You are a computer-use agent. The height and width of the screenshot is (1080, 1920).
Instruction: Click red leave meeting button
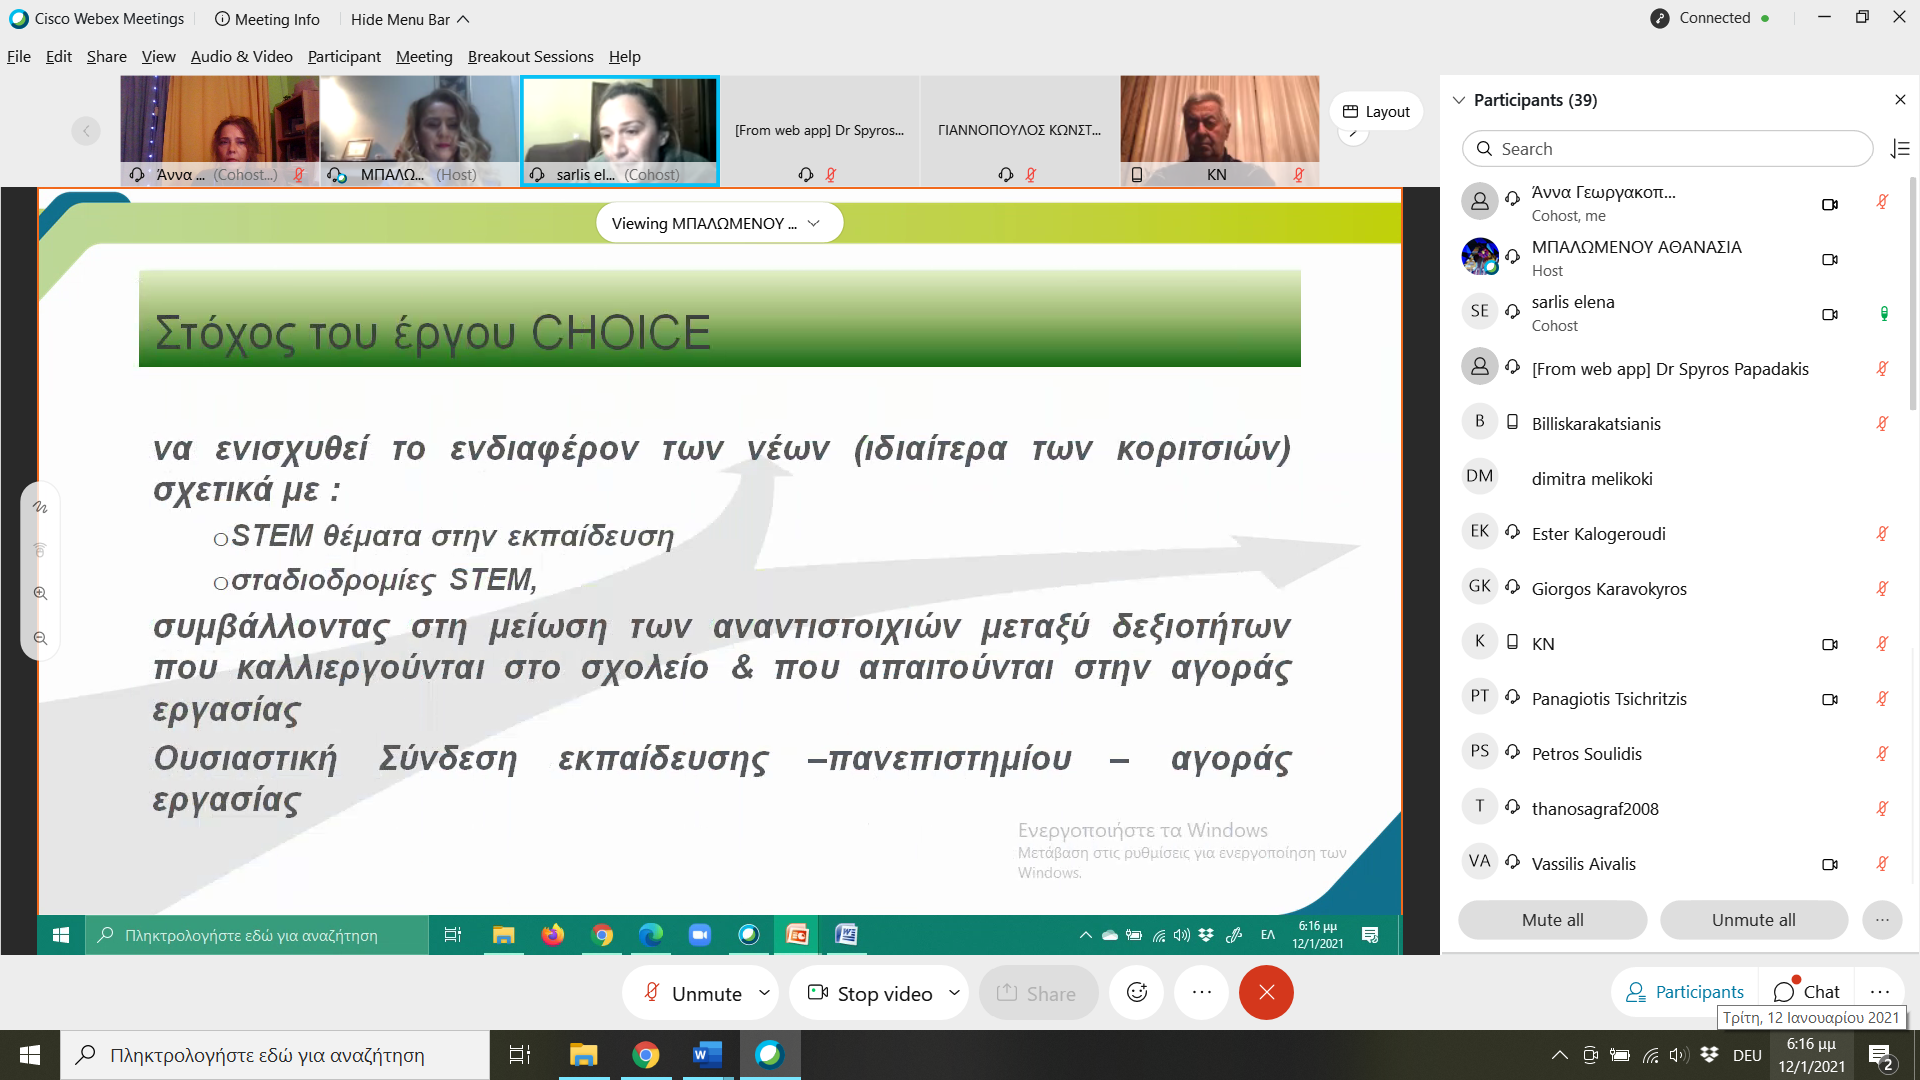tap(1266, 992)
